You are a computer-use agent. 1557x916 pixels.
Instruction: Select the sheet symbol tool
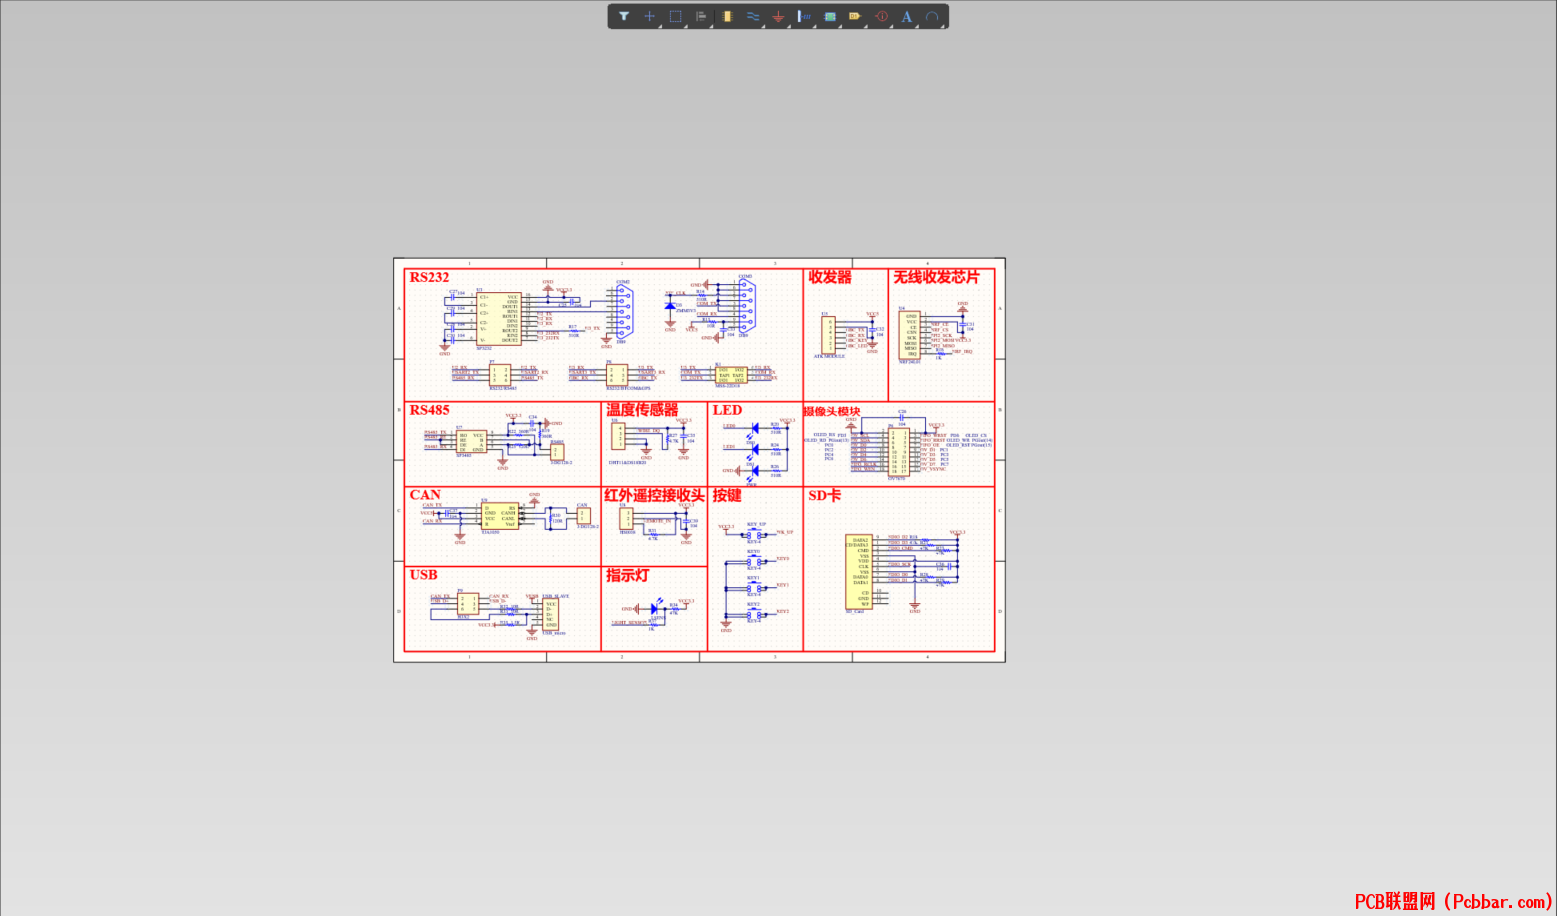click(x=830, y=16)
